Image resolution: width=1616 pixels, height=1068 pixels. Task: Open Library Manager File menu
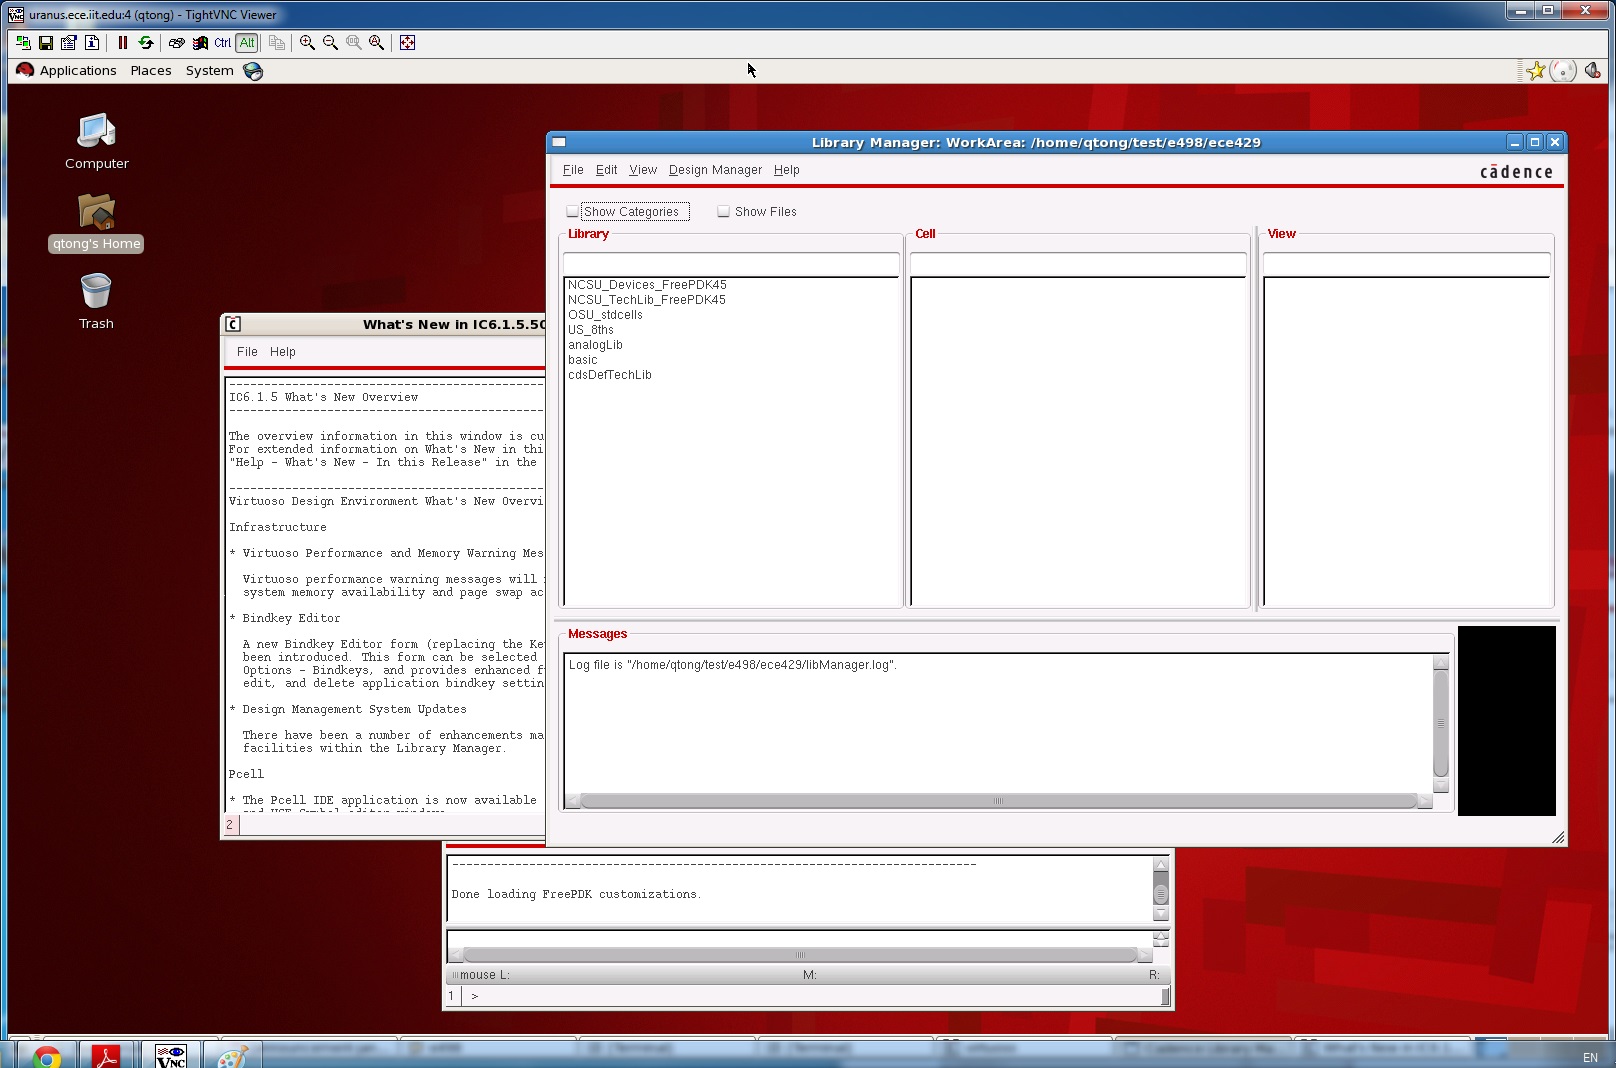coord(573,170)
